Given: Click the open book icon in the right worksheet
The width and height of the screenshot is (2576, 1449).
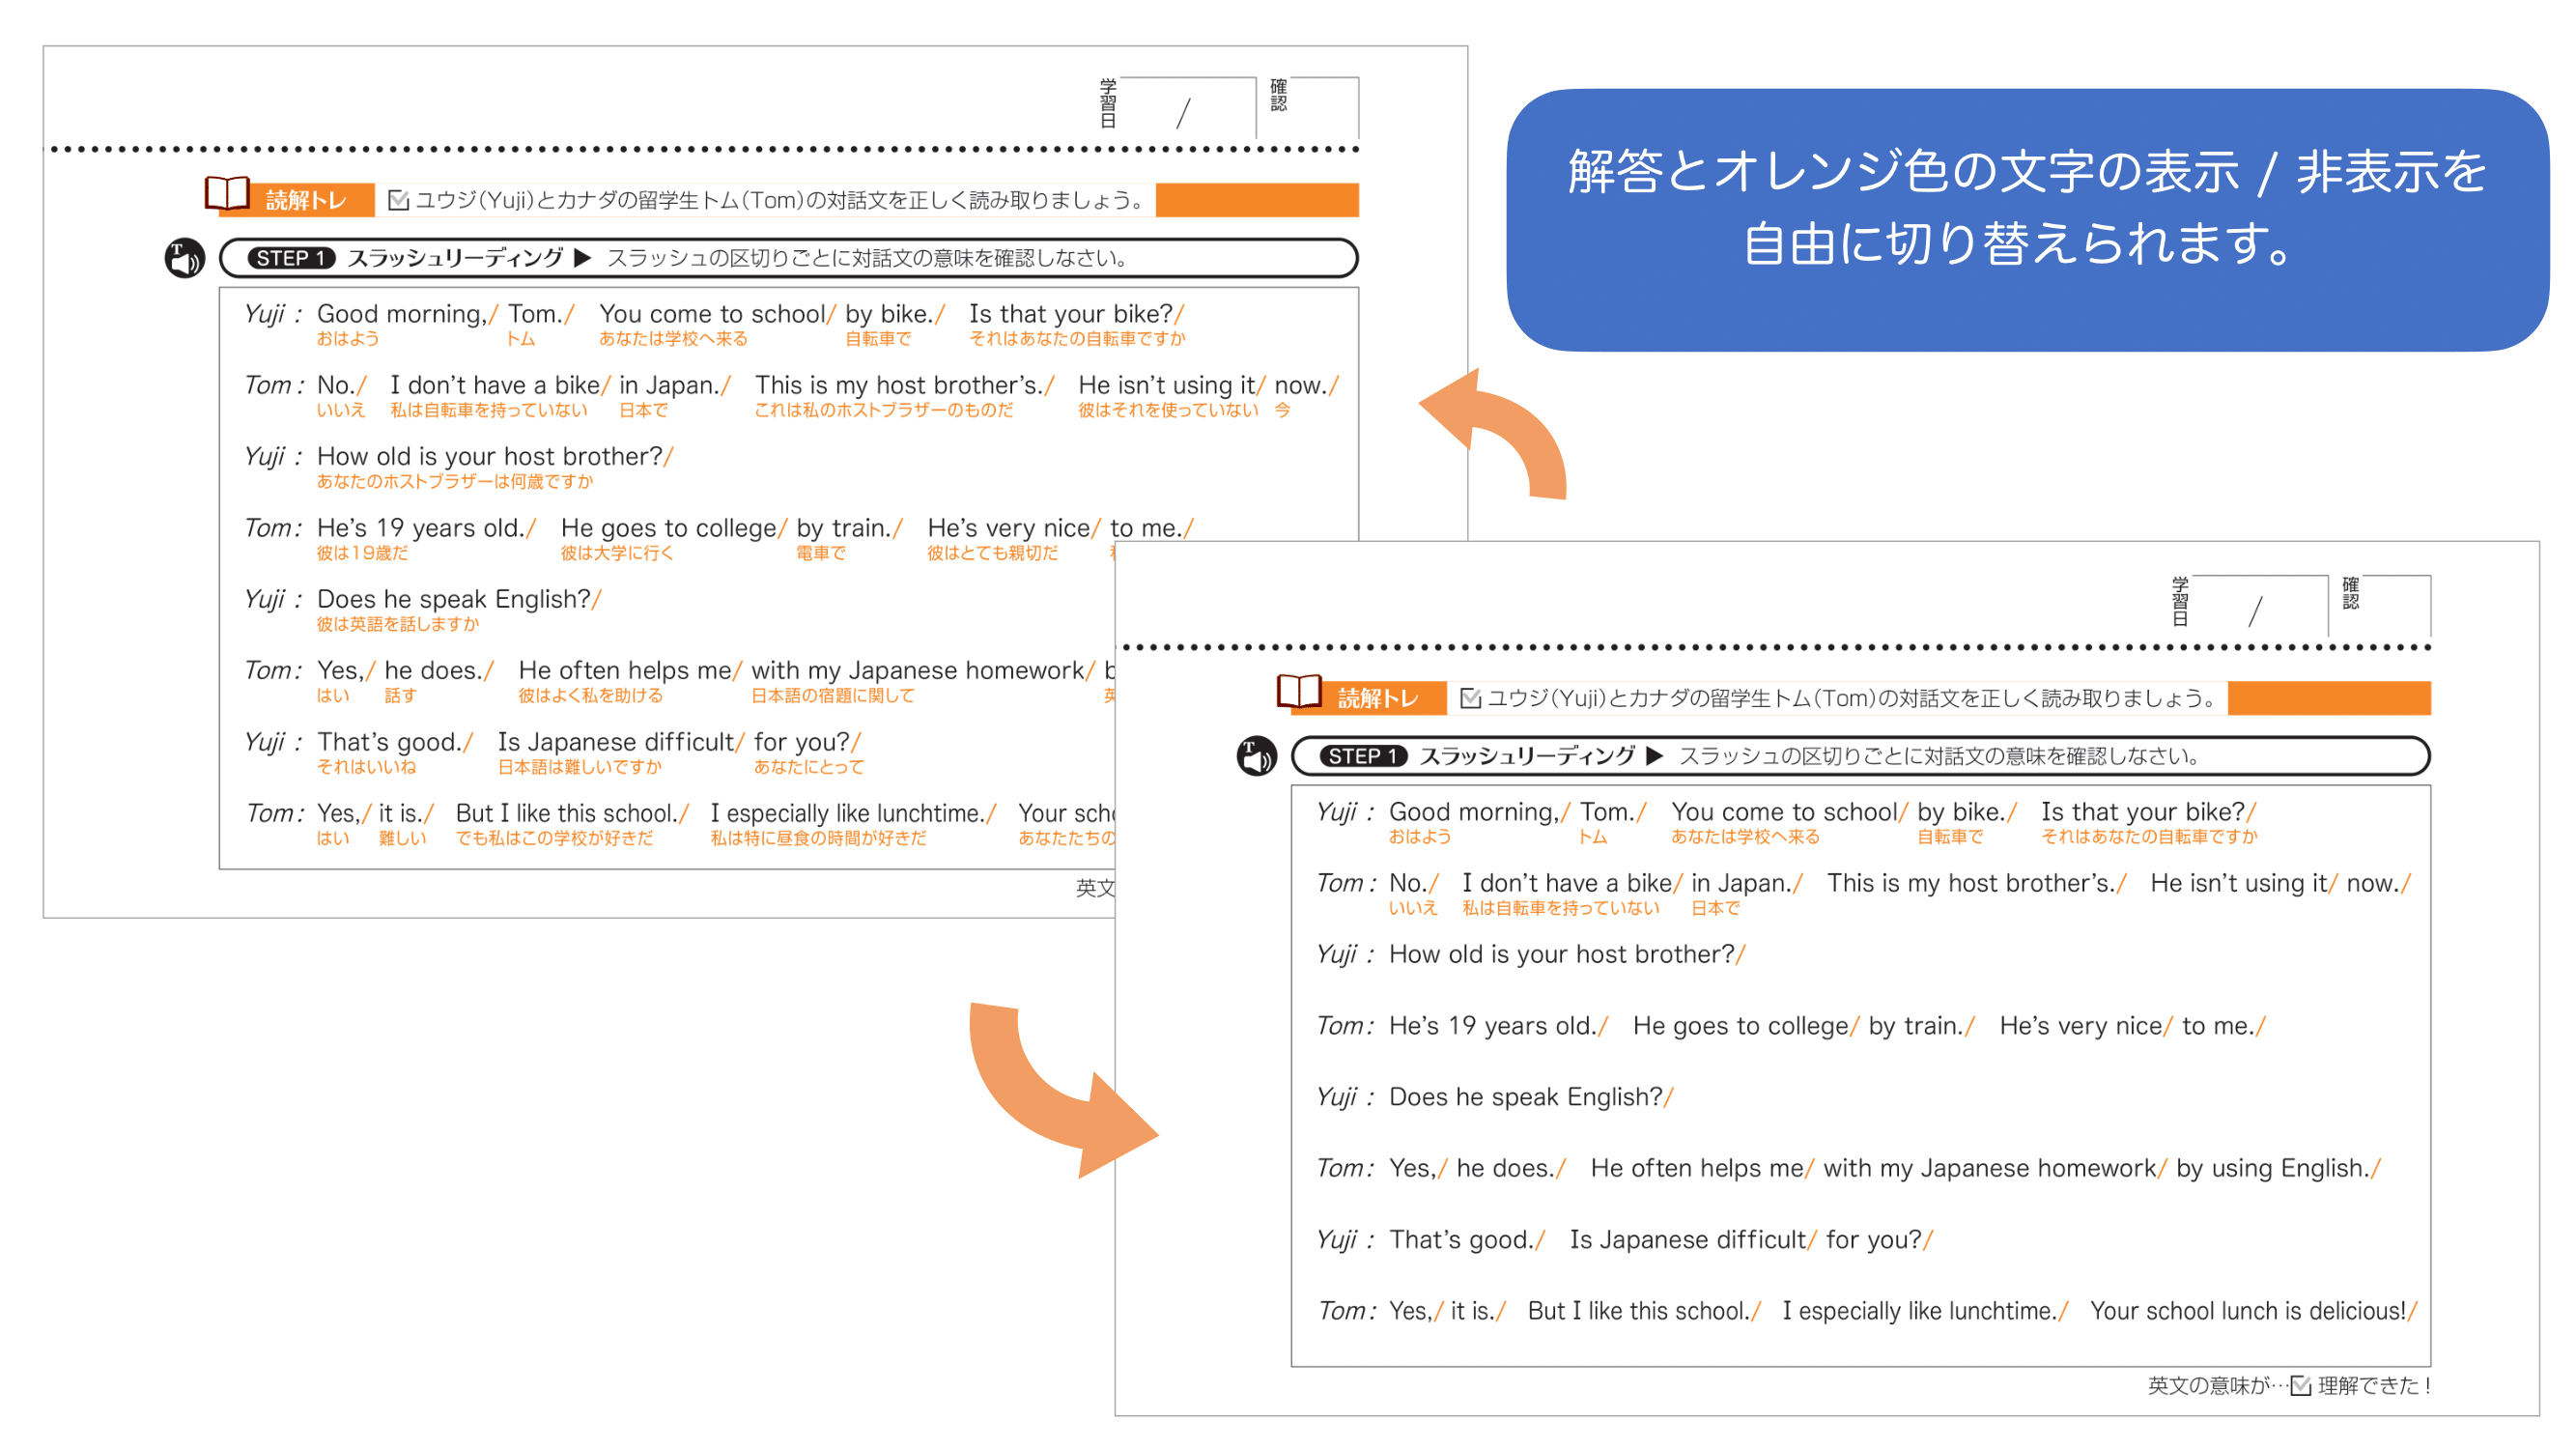Looking at the screenshot, I should (x=1299, y=692).
